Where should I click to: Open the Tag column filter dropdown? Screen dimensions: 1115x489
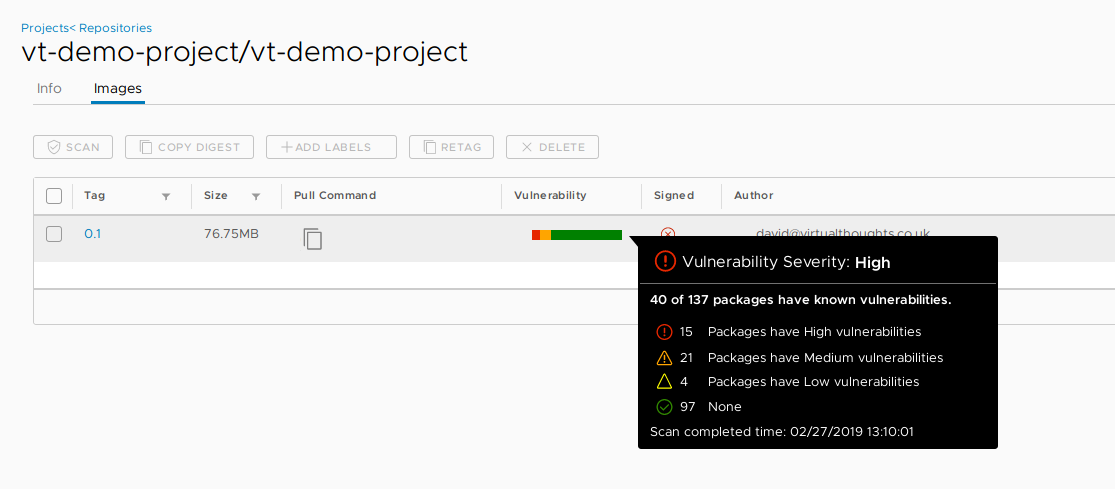[x=166, y=196]
